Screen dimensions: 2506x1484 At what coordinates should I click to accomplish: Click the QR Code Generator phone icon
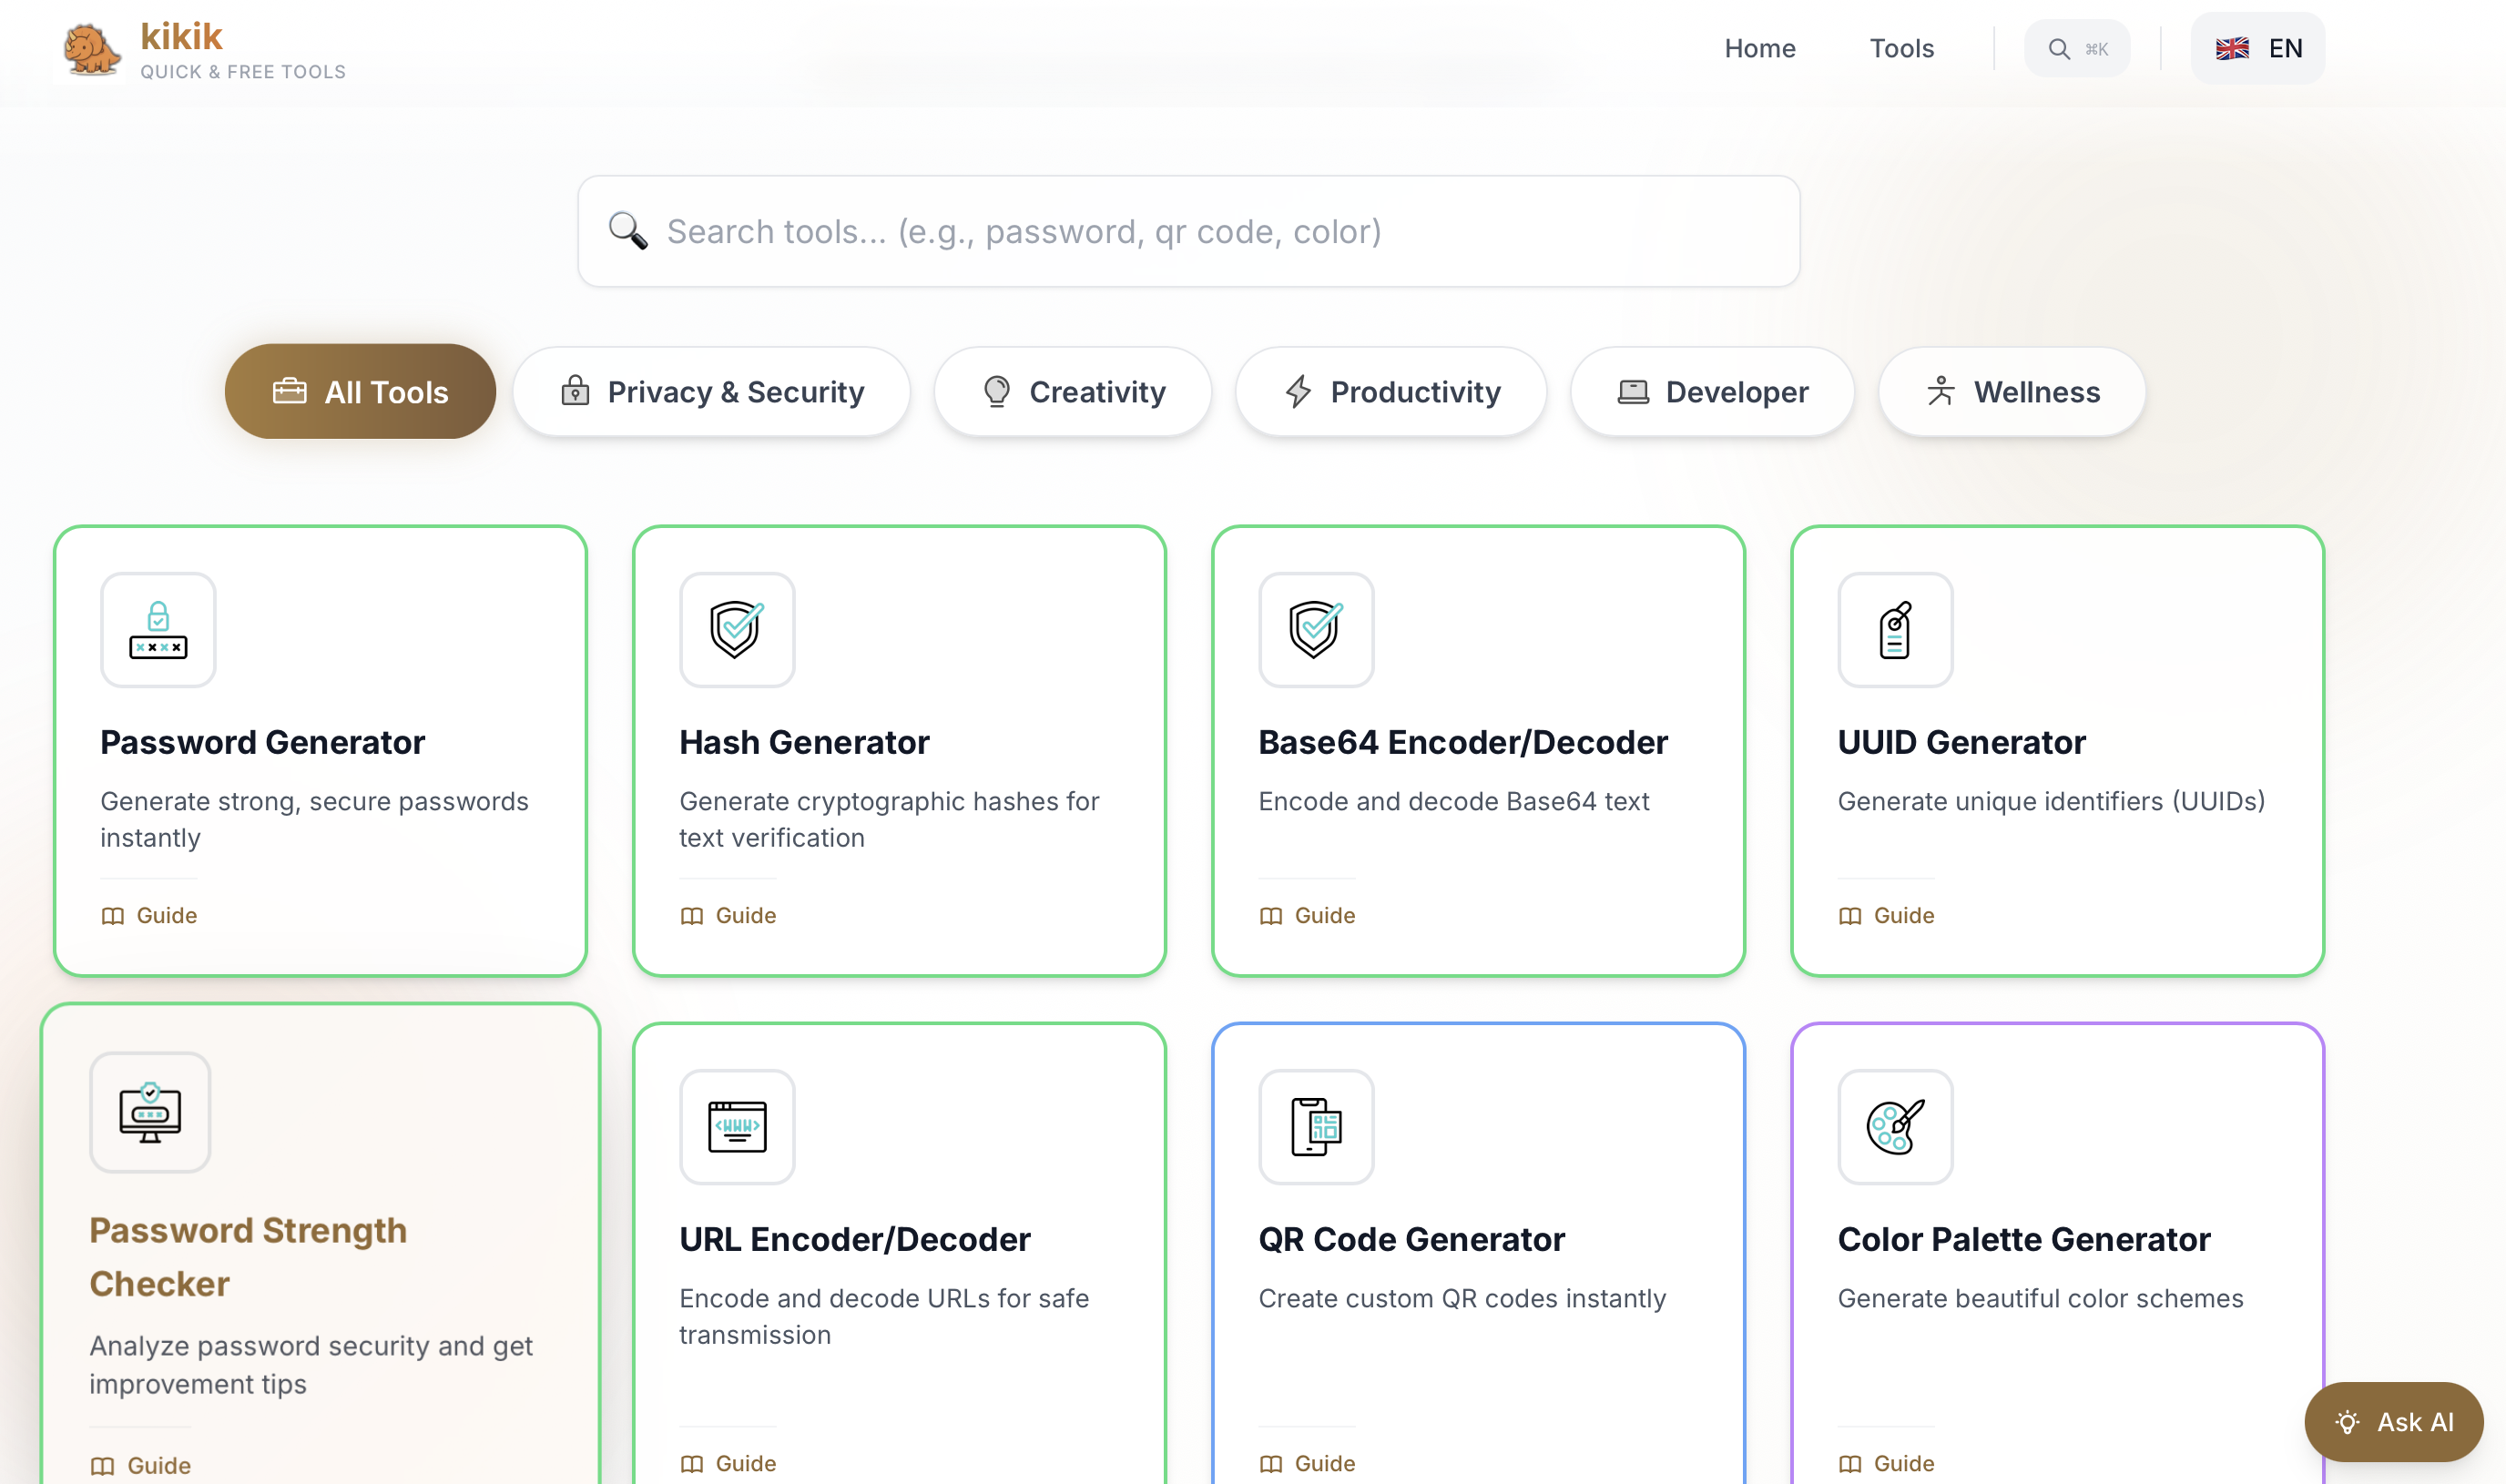pyautogui.click(x=1315, y=1127)
